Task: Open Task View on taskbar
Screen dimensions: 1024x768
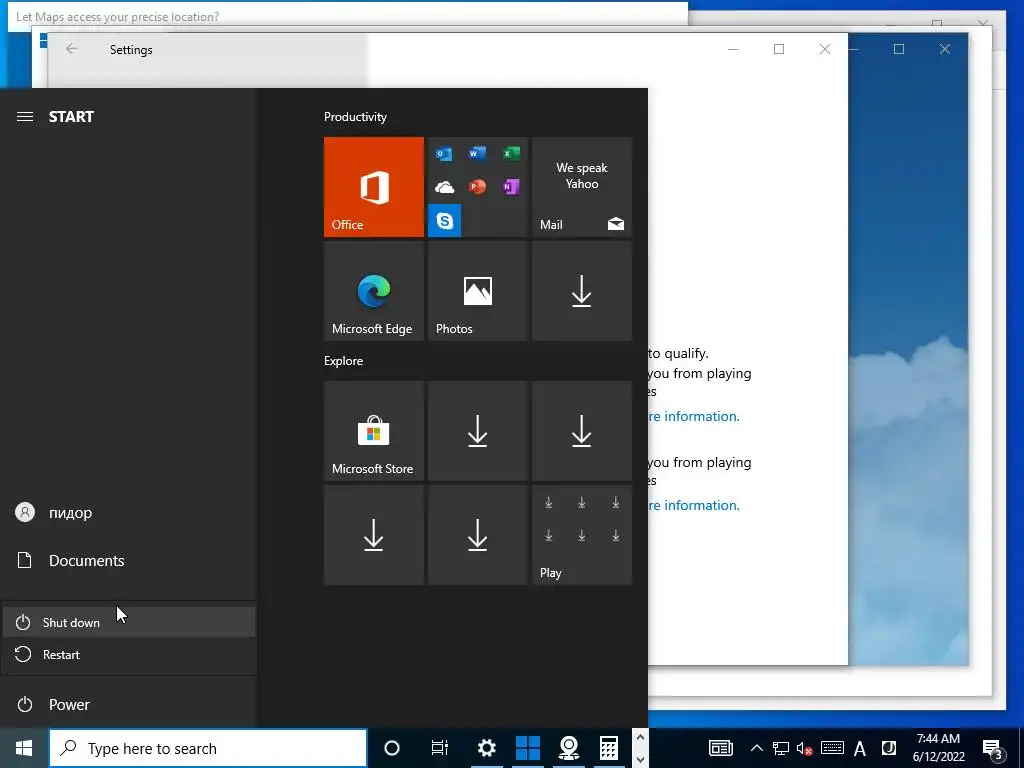Action: (440, 748)
